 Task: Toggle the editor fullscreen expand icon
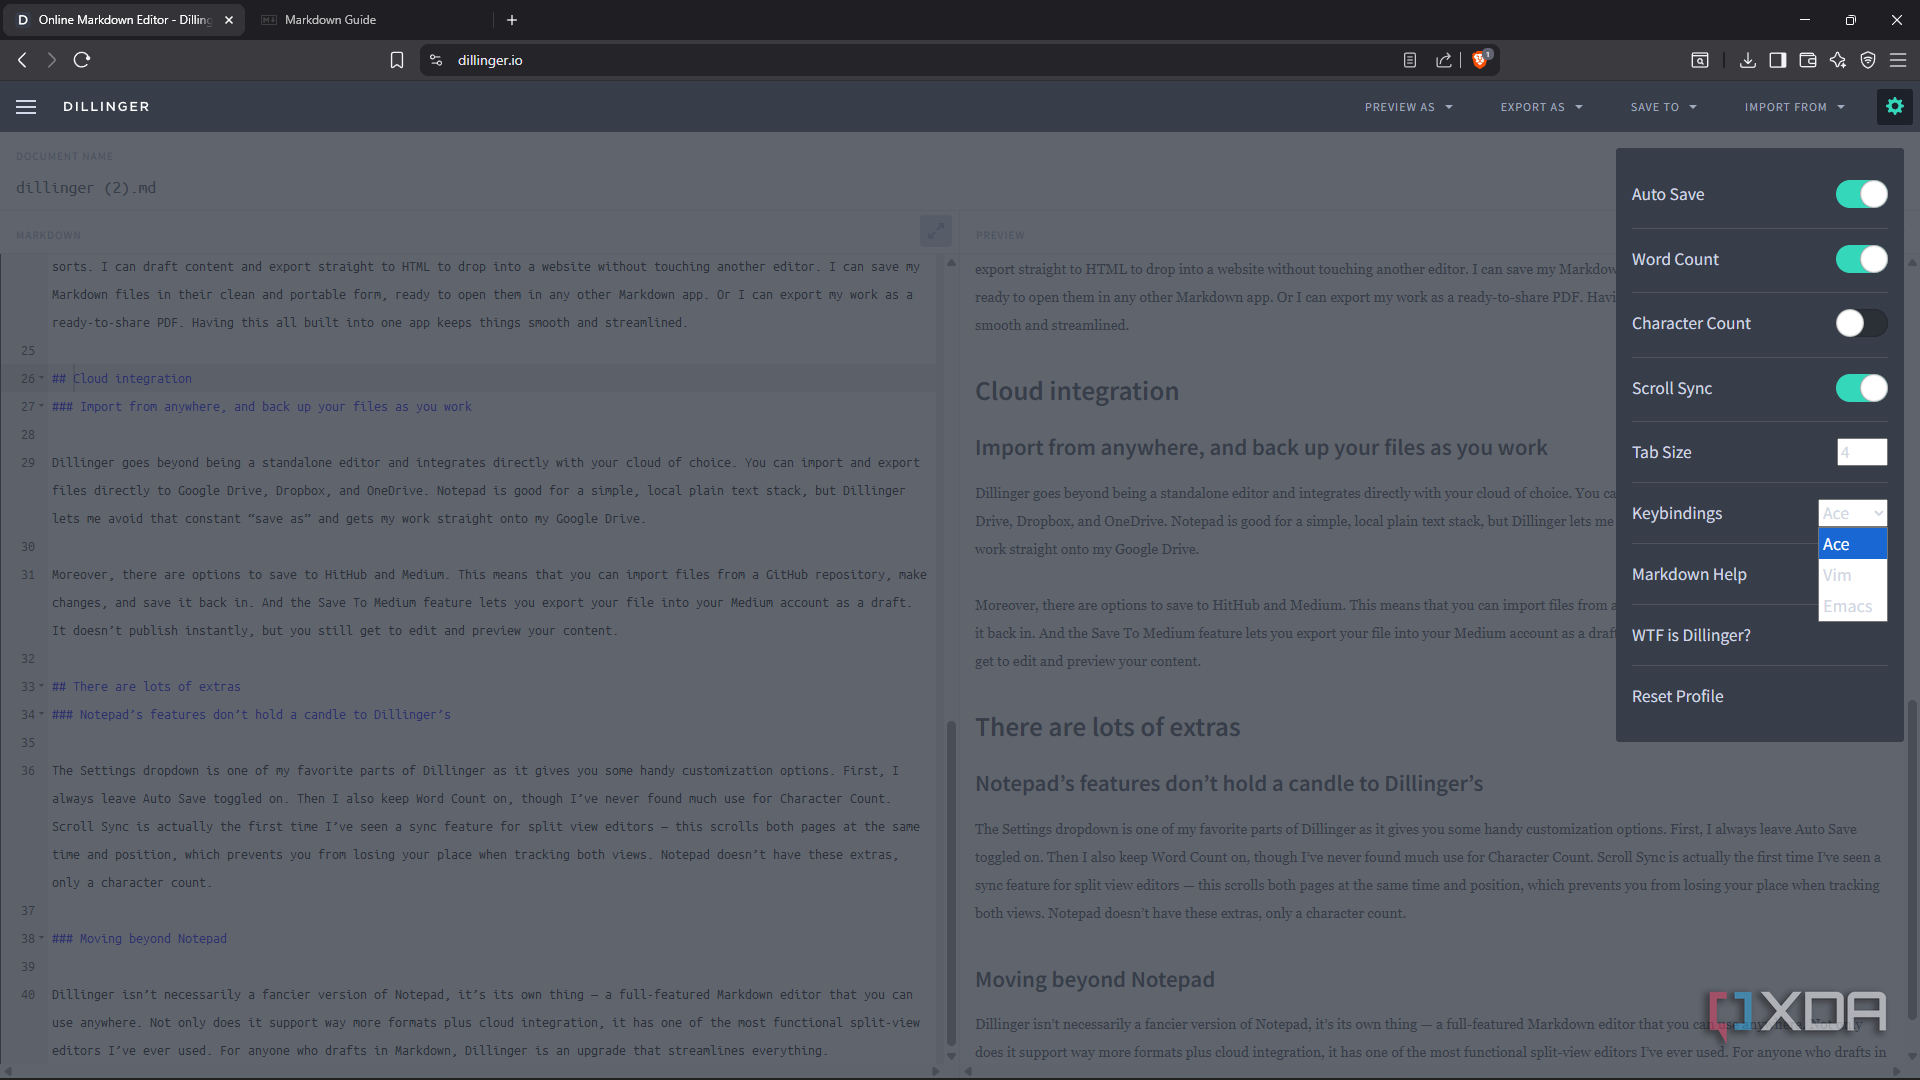coord(935,231)
